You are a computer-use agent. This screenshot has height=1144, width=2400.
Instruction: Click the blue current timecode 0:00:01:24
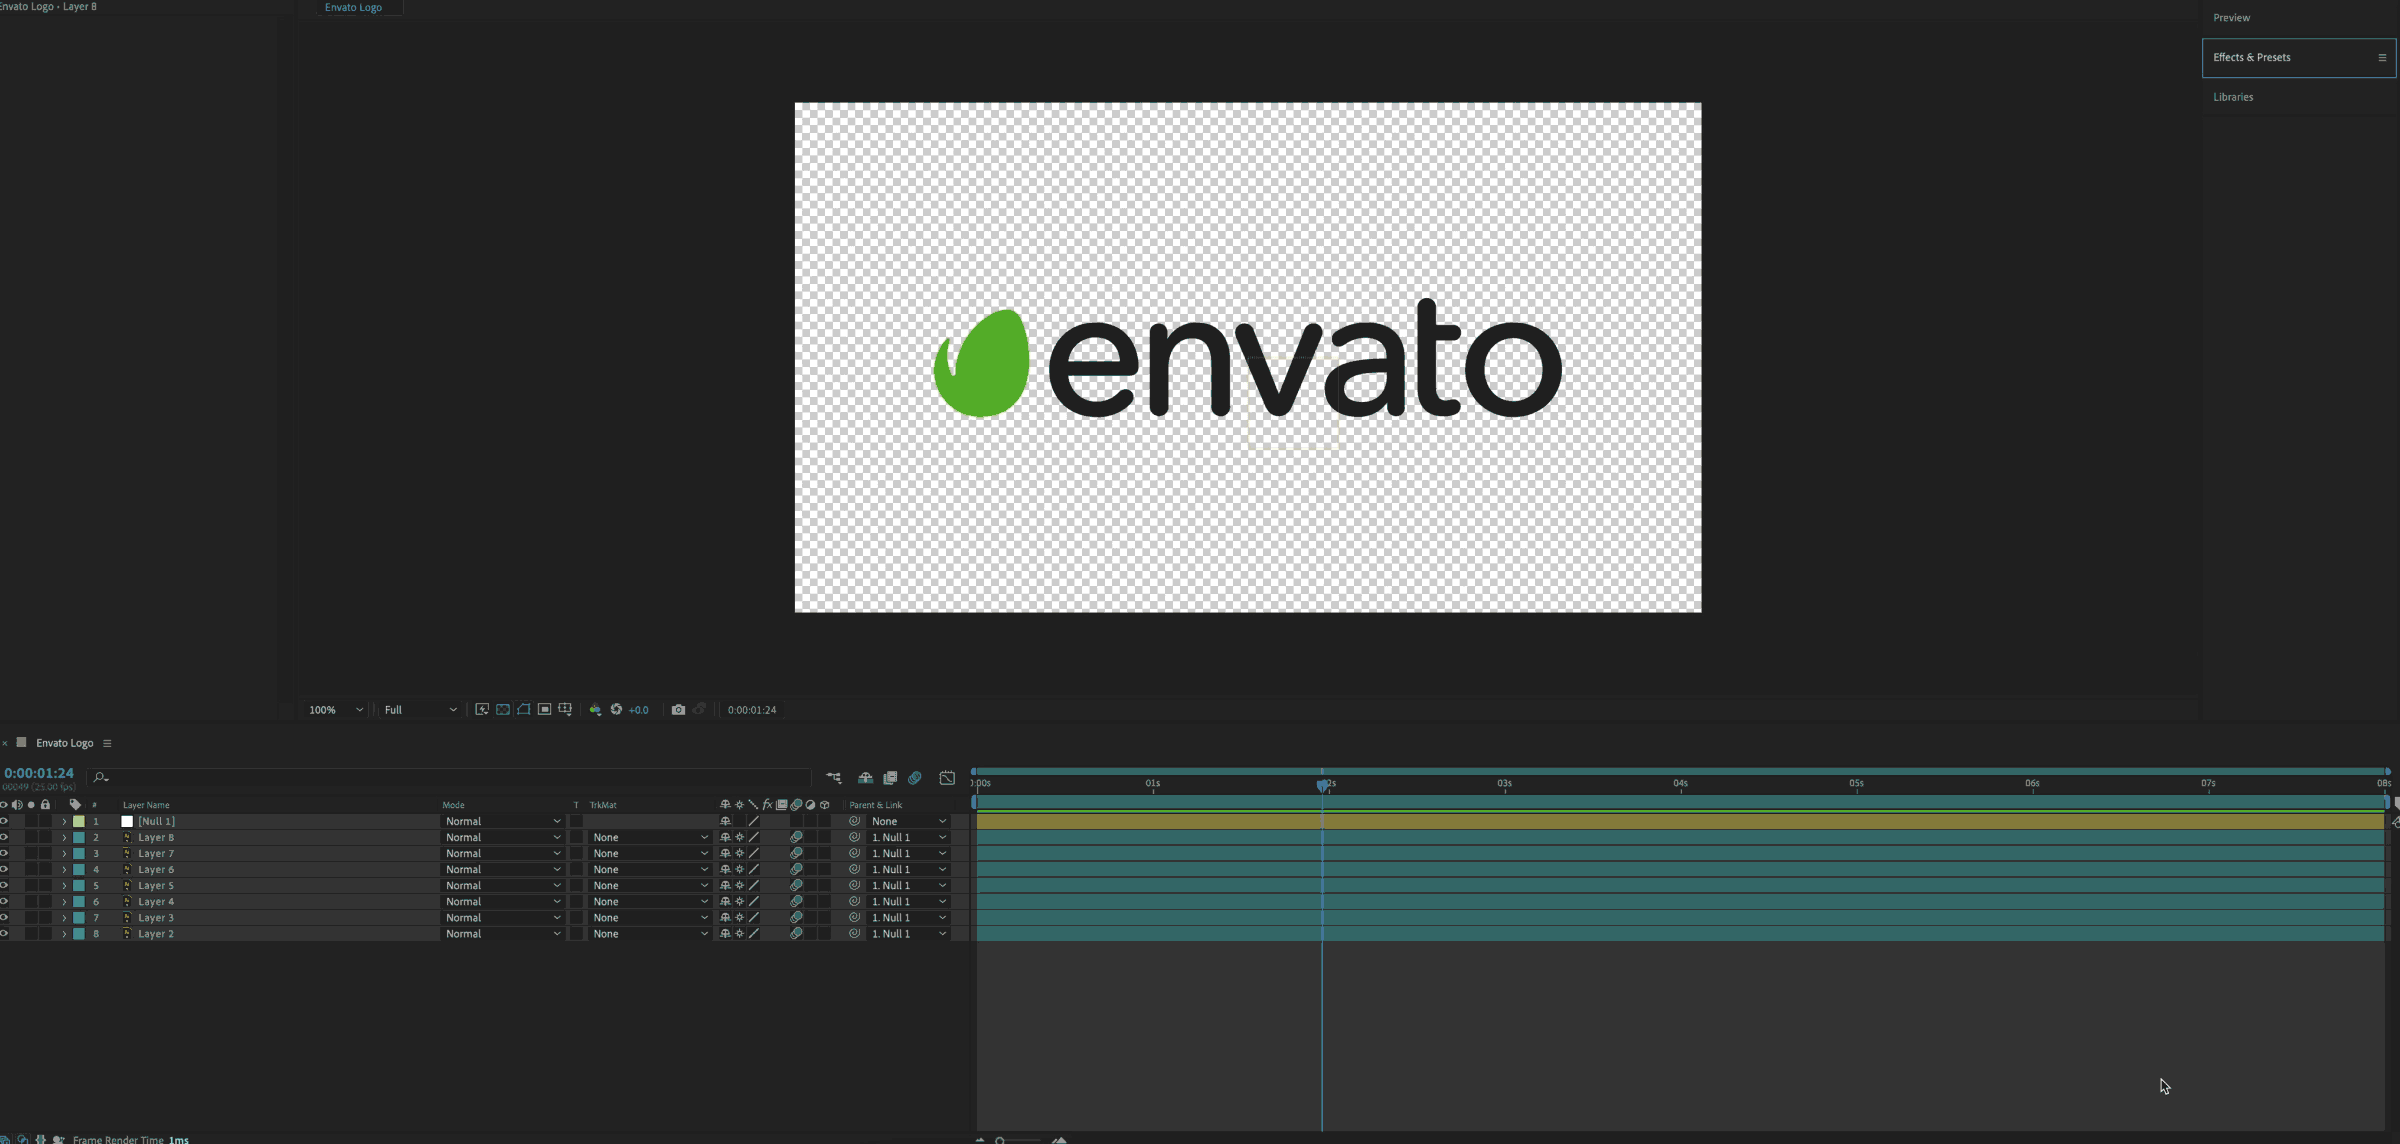tap(39, 773)
